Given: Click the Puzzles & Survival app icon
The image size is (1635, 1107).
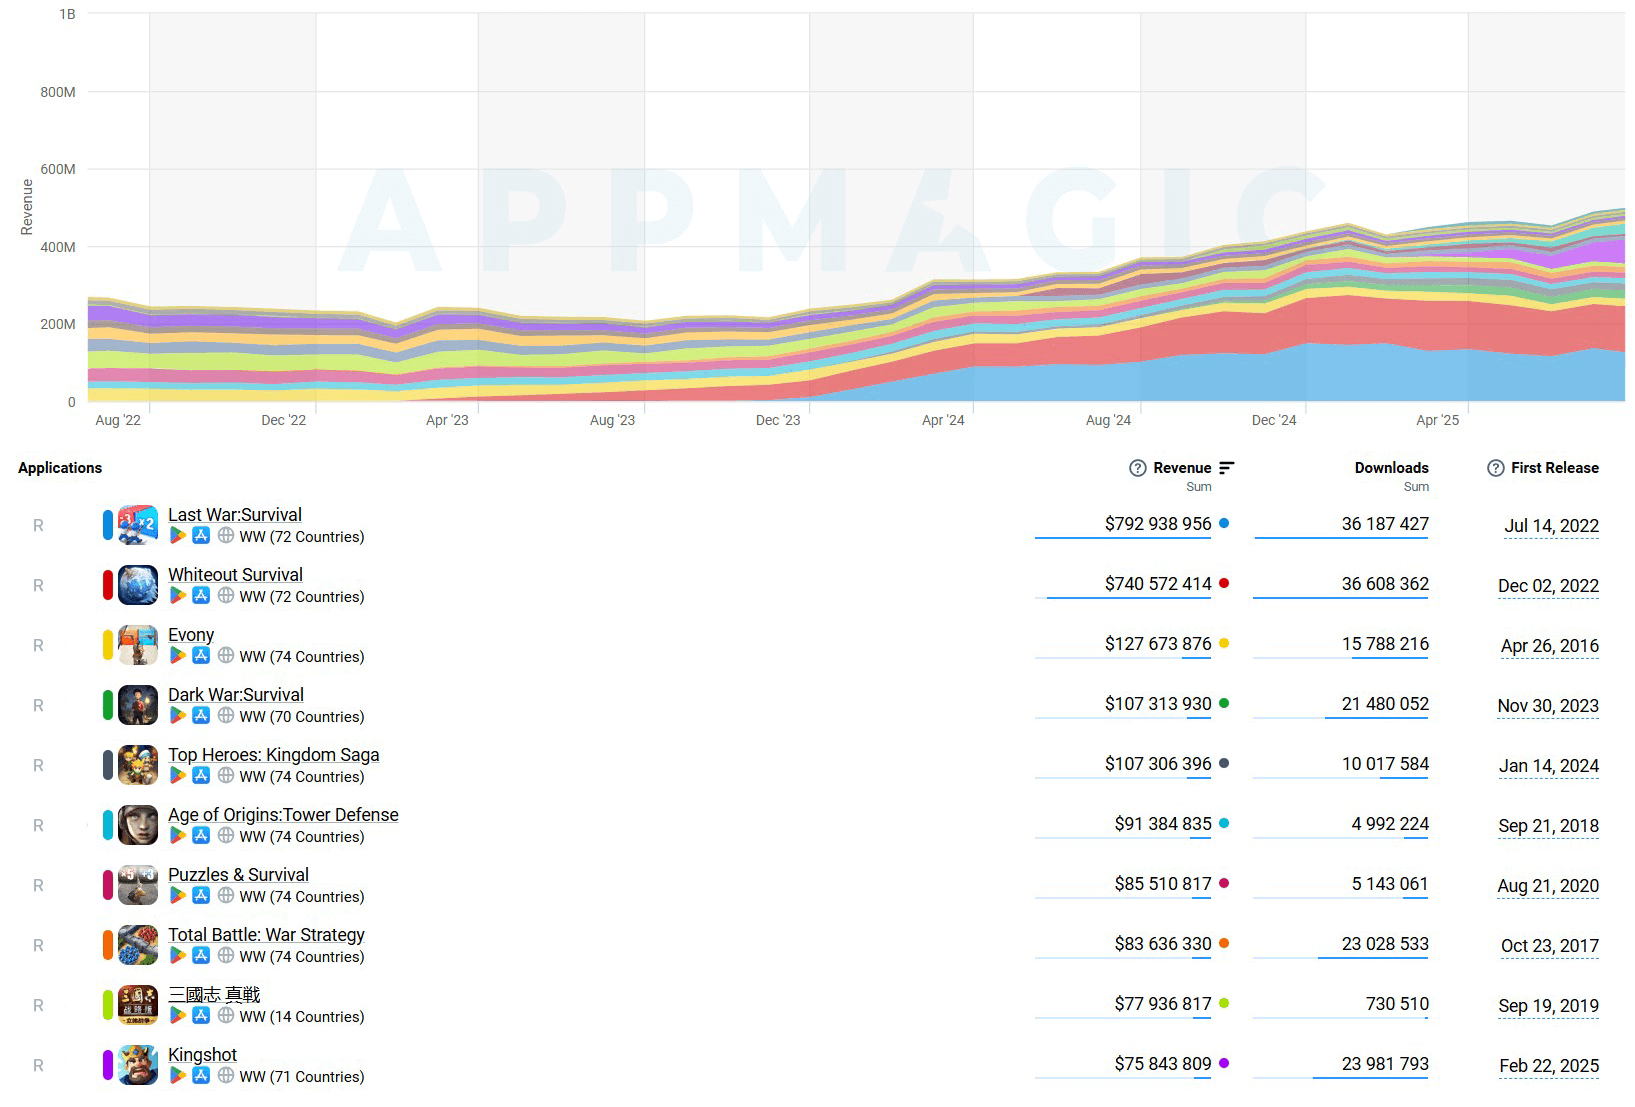Looking at the screenshot, I should click(138, 885).
